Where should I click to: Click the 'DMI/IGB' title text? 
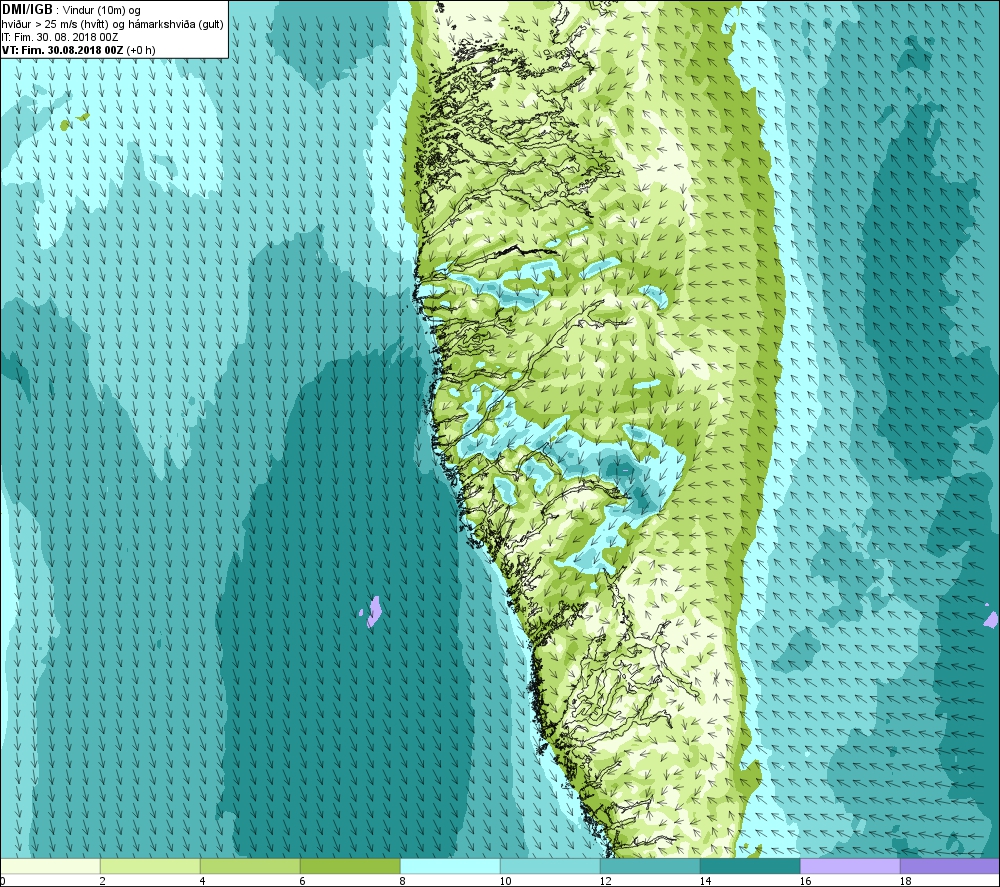pyautogui.click(x=27, y=10)
